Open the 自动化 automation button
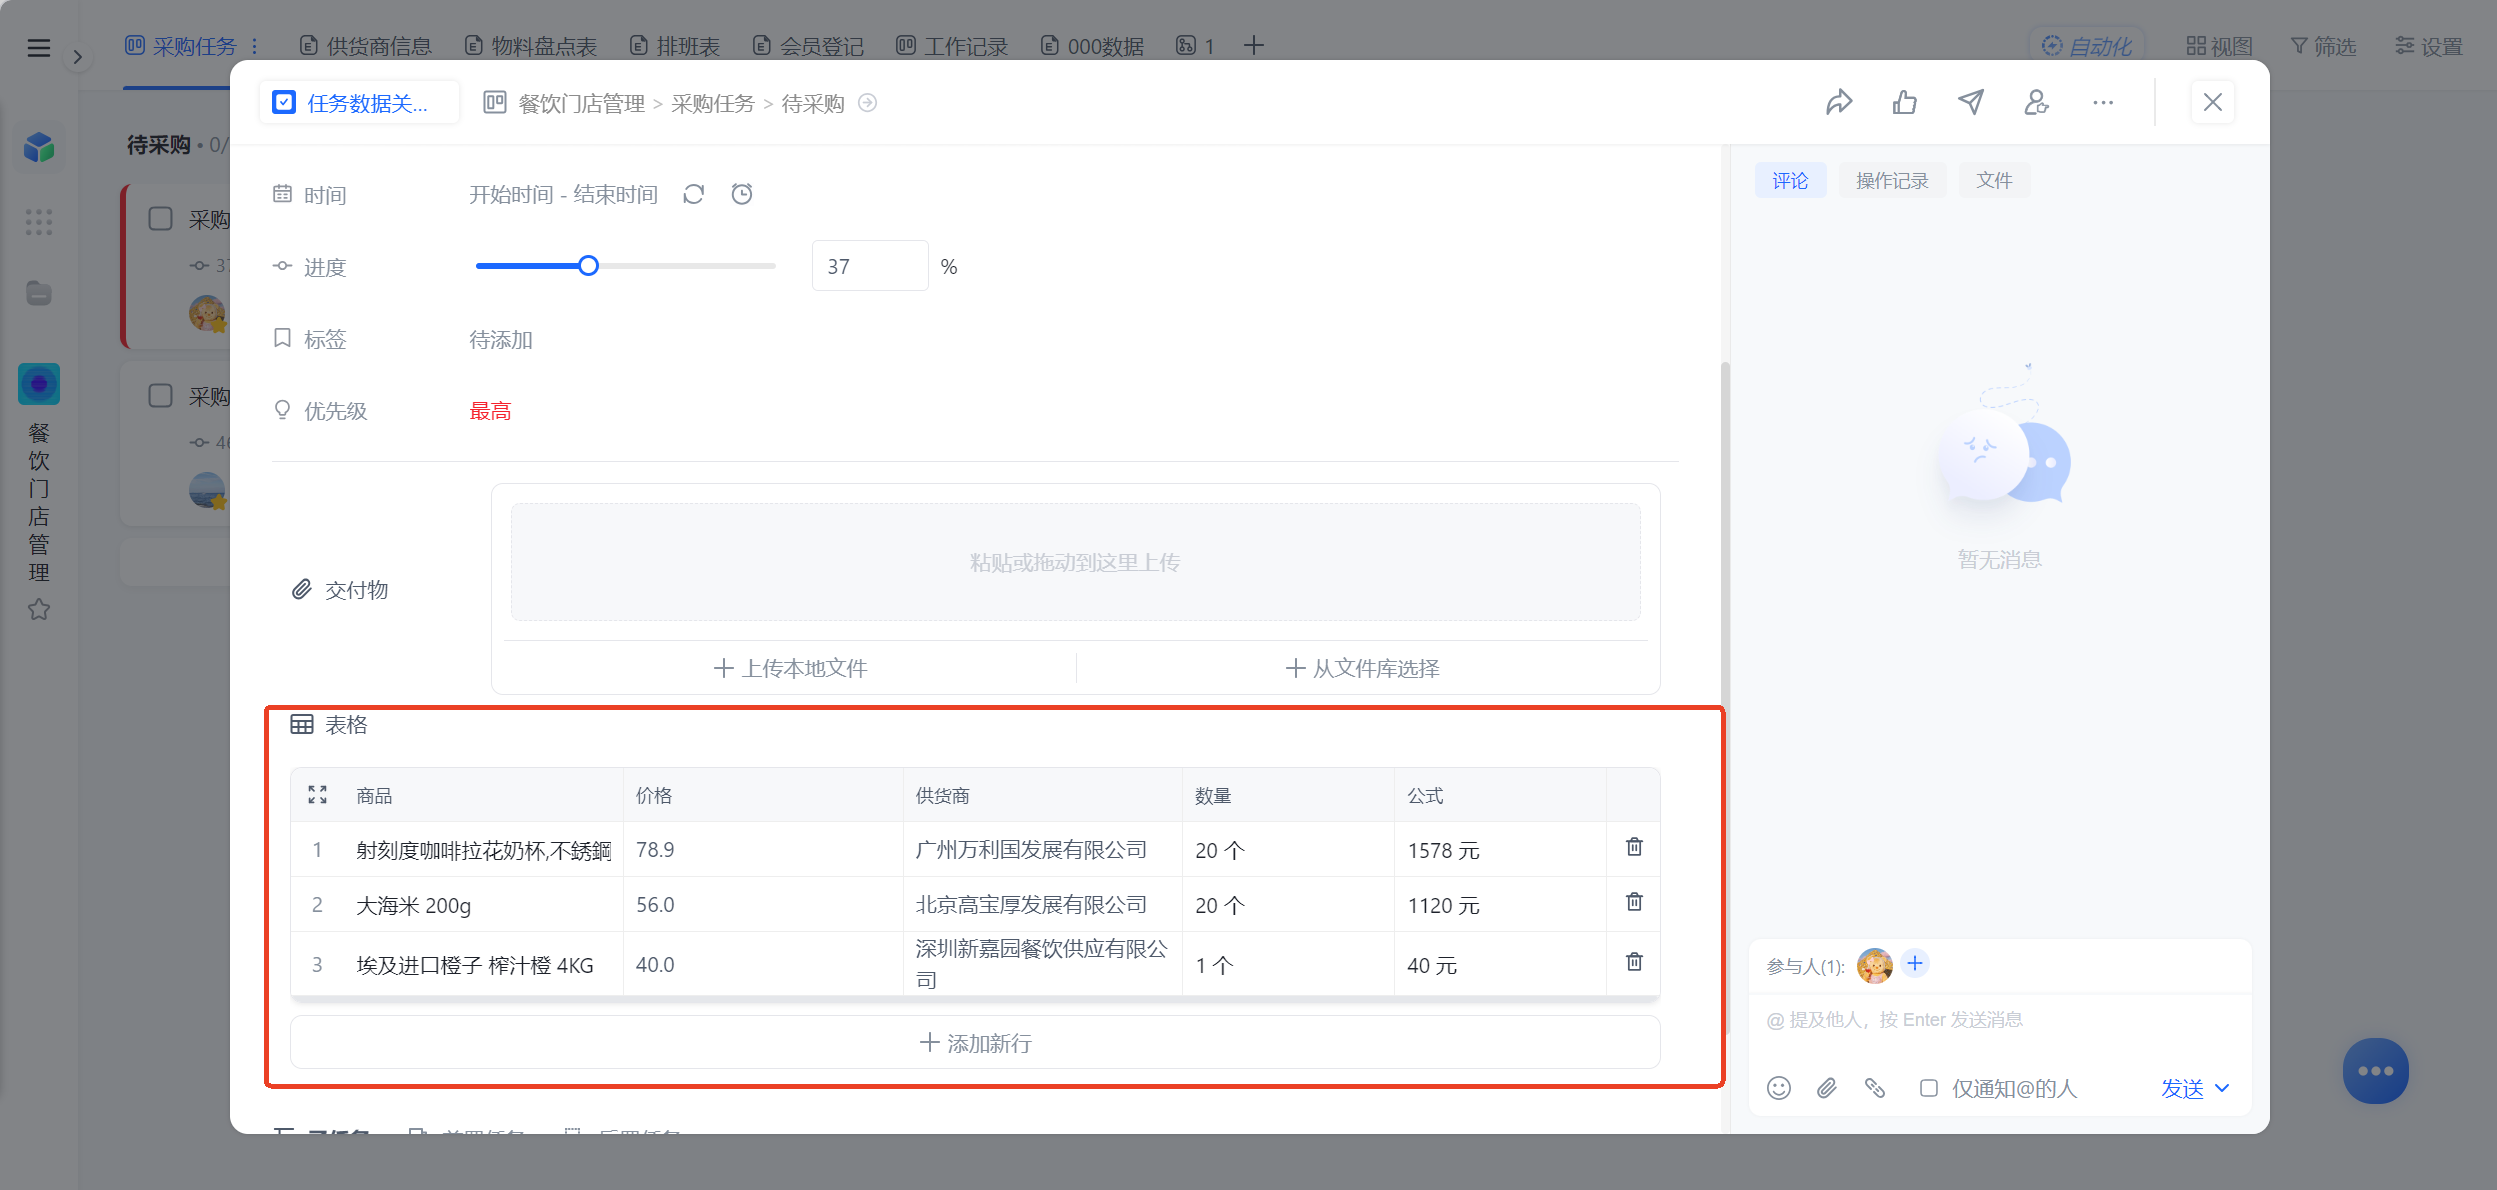This screenshot has height=1190, width=2497. pos(2086,46)
